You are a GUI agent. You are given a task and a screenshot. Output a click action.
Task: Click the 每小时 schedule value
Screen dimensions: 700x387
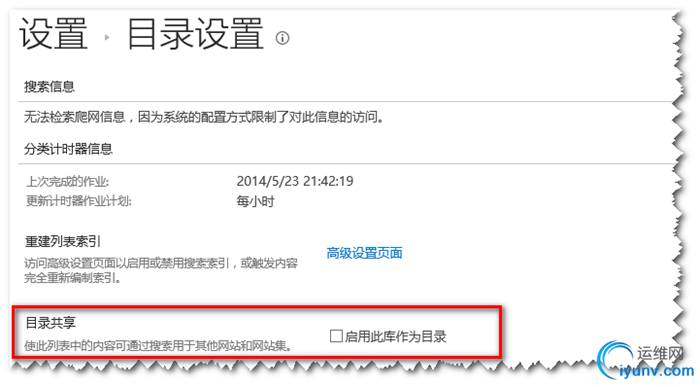click(255, 201)
